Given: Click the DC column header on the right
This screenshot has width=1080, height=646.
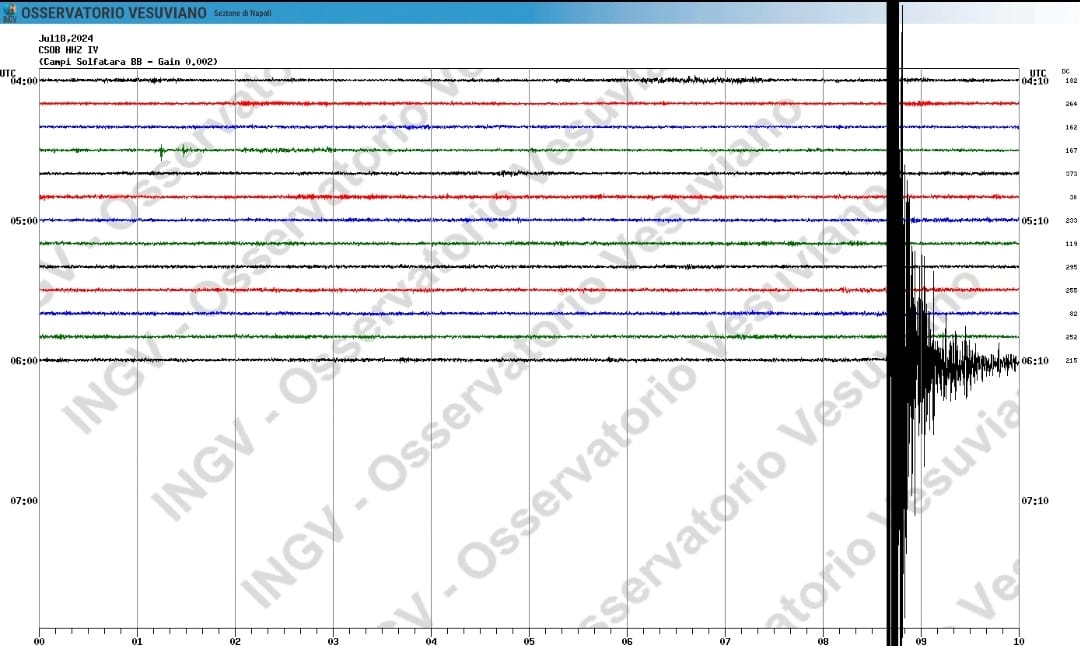Looking at the screenshot, I should (1065, 71).
